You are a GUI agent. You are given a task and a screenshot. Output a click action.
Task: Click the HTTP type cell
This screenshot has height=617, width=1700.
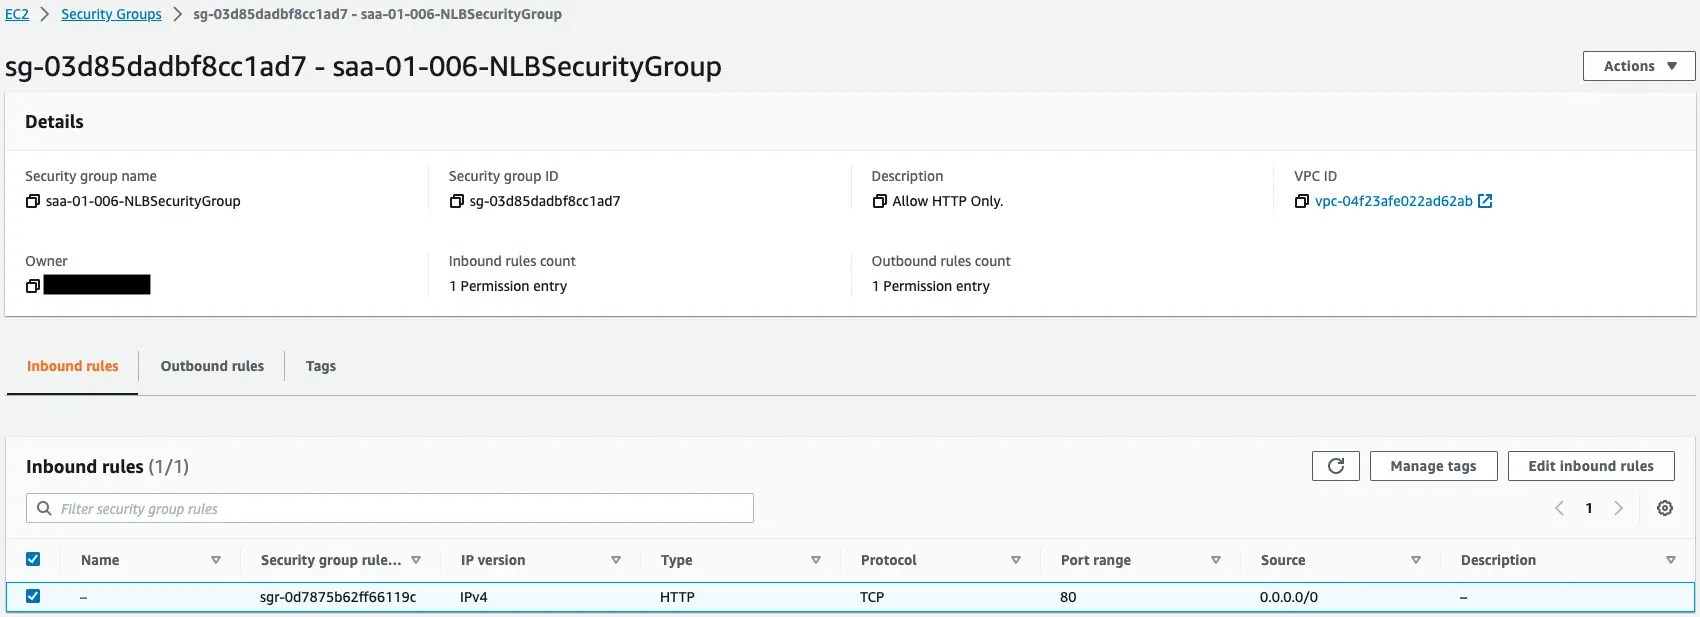point(677,597)
